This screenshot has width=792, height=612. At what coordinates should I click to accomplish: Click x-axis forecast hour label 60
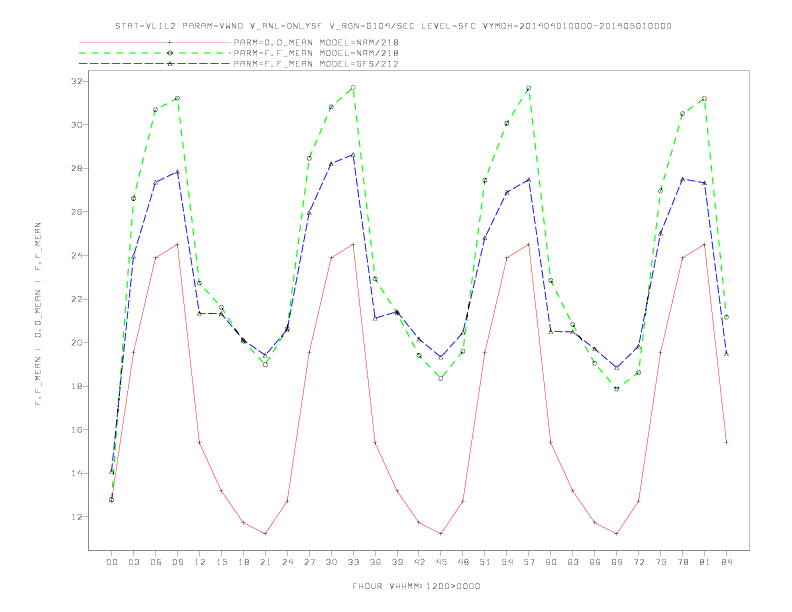click(x=551, y=562)
